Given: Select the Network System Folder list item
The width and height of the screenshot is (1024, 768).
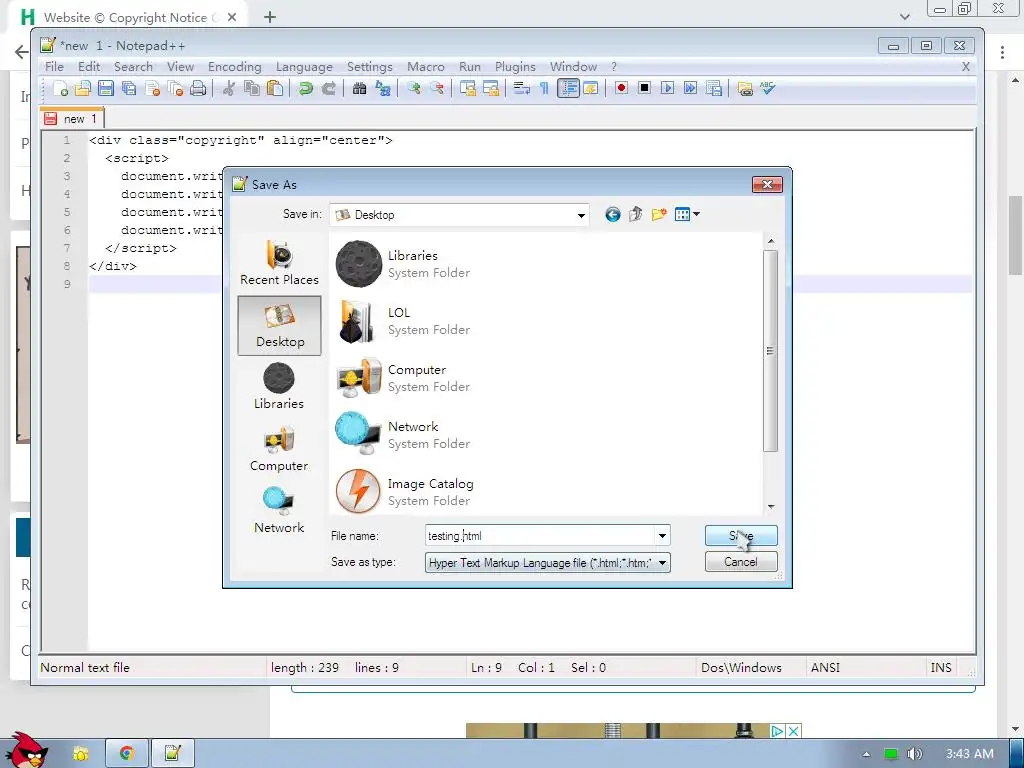Looking at the screenshot, I should [x=404, y=434].
